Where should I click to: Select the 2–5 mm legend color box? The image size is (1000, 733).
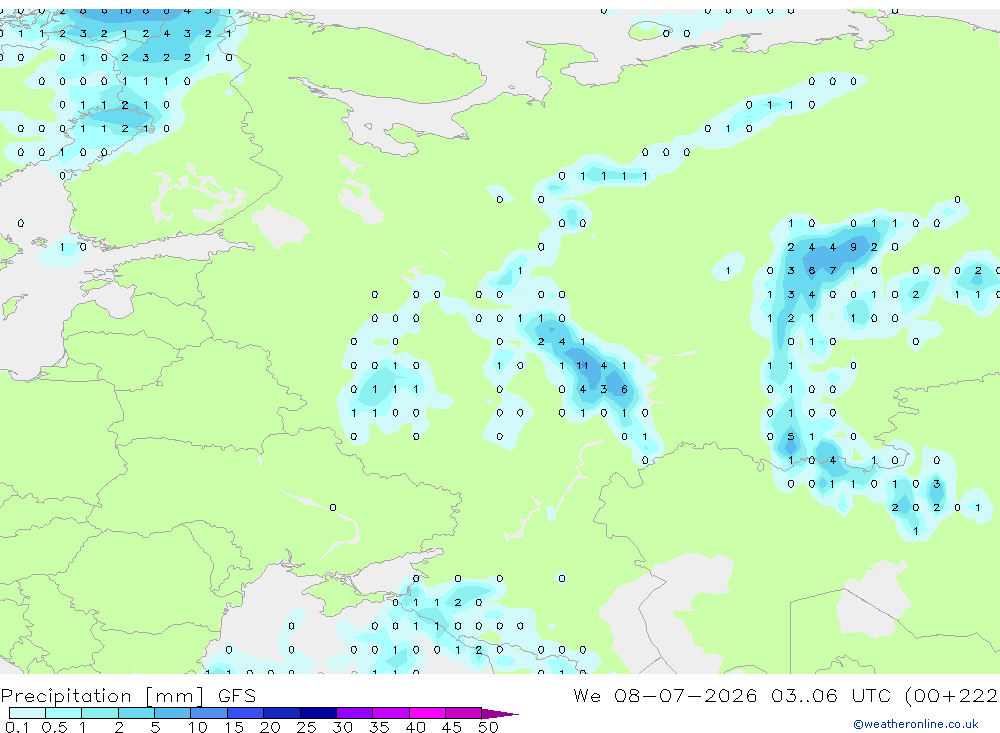click(x=136, y=713)
